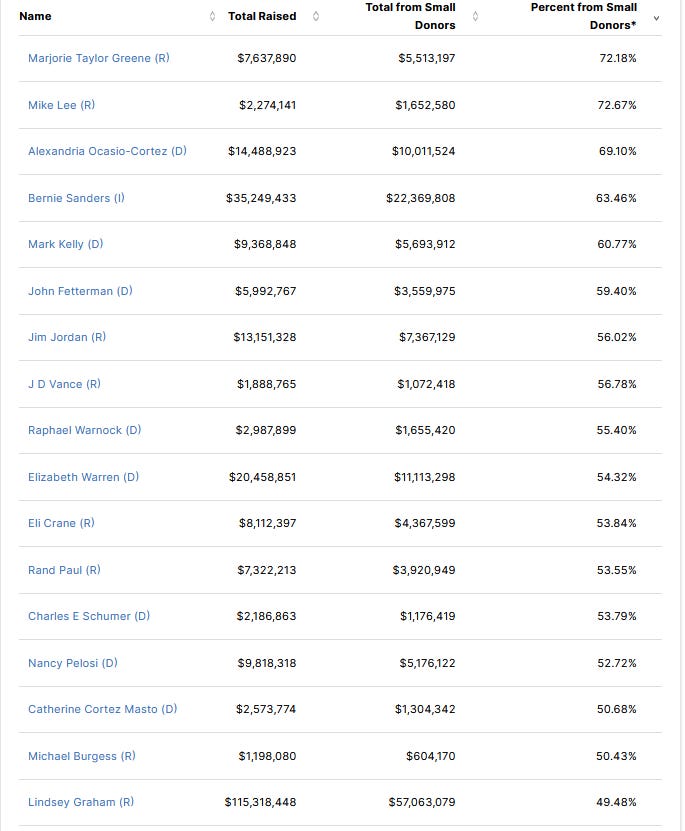Screen dimensions: 685x831
Task: Open Marjorie Taylor Greene (R) link
Action: (x=99, y=58)
